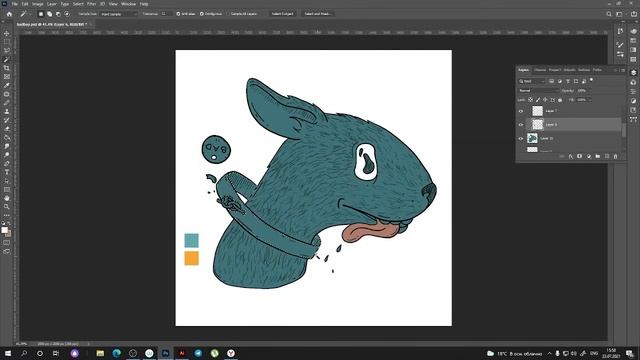
Task: Open the Image menu
Action: [x=38, y=4]
